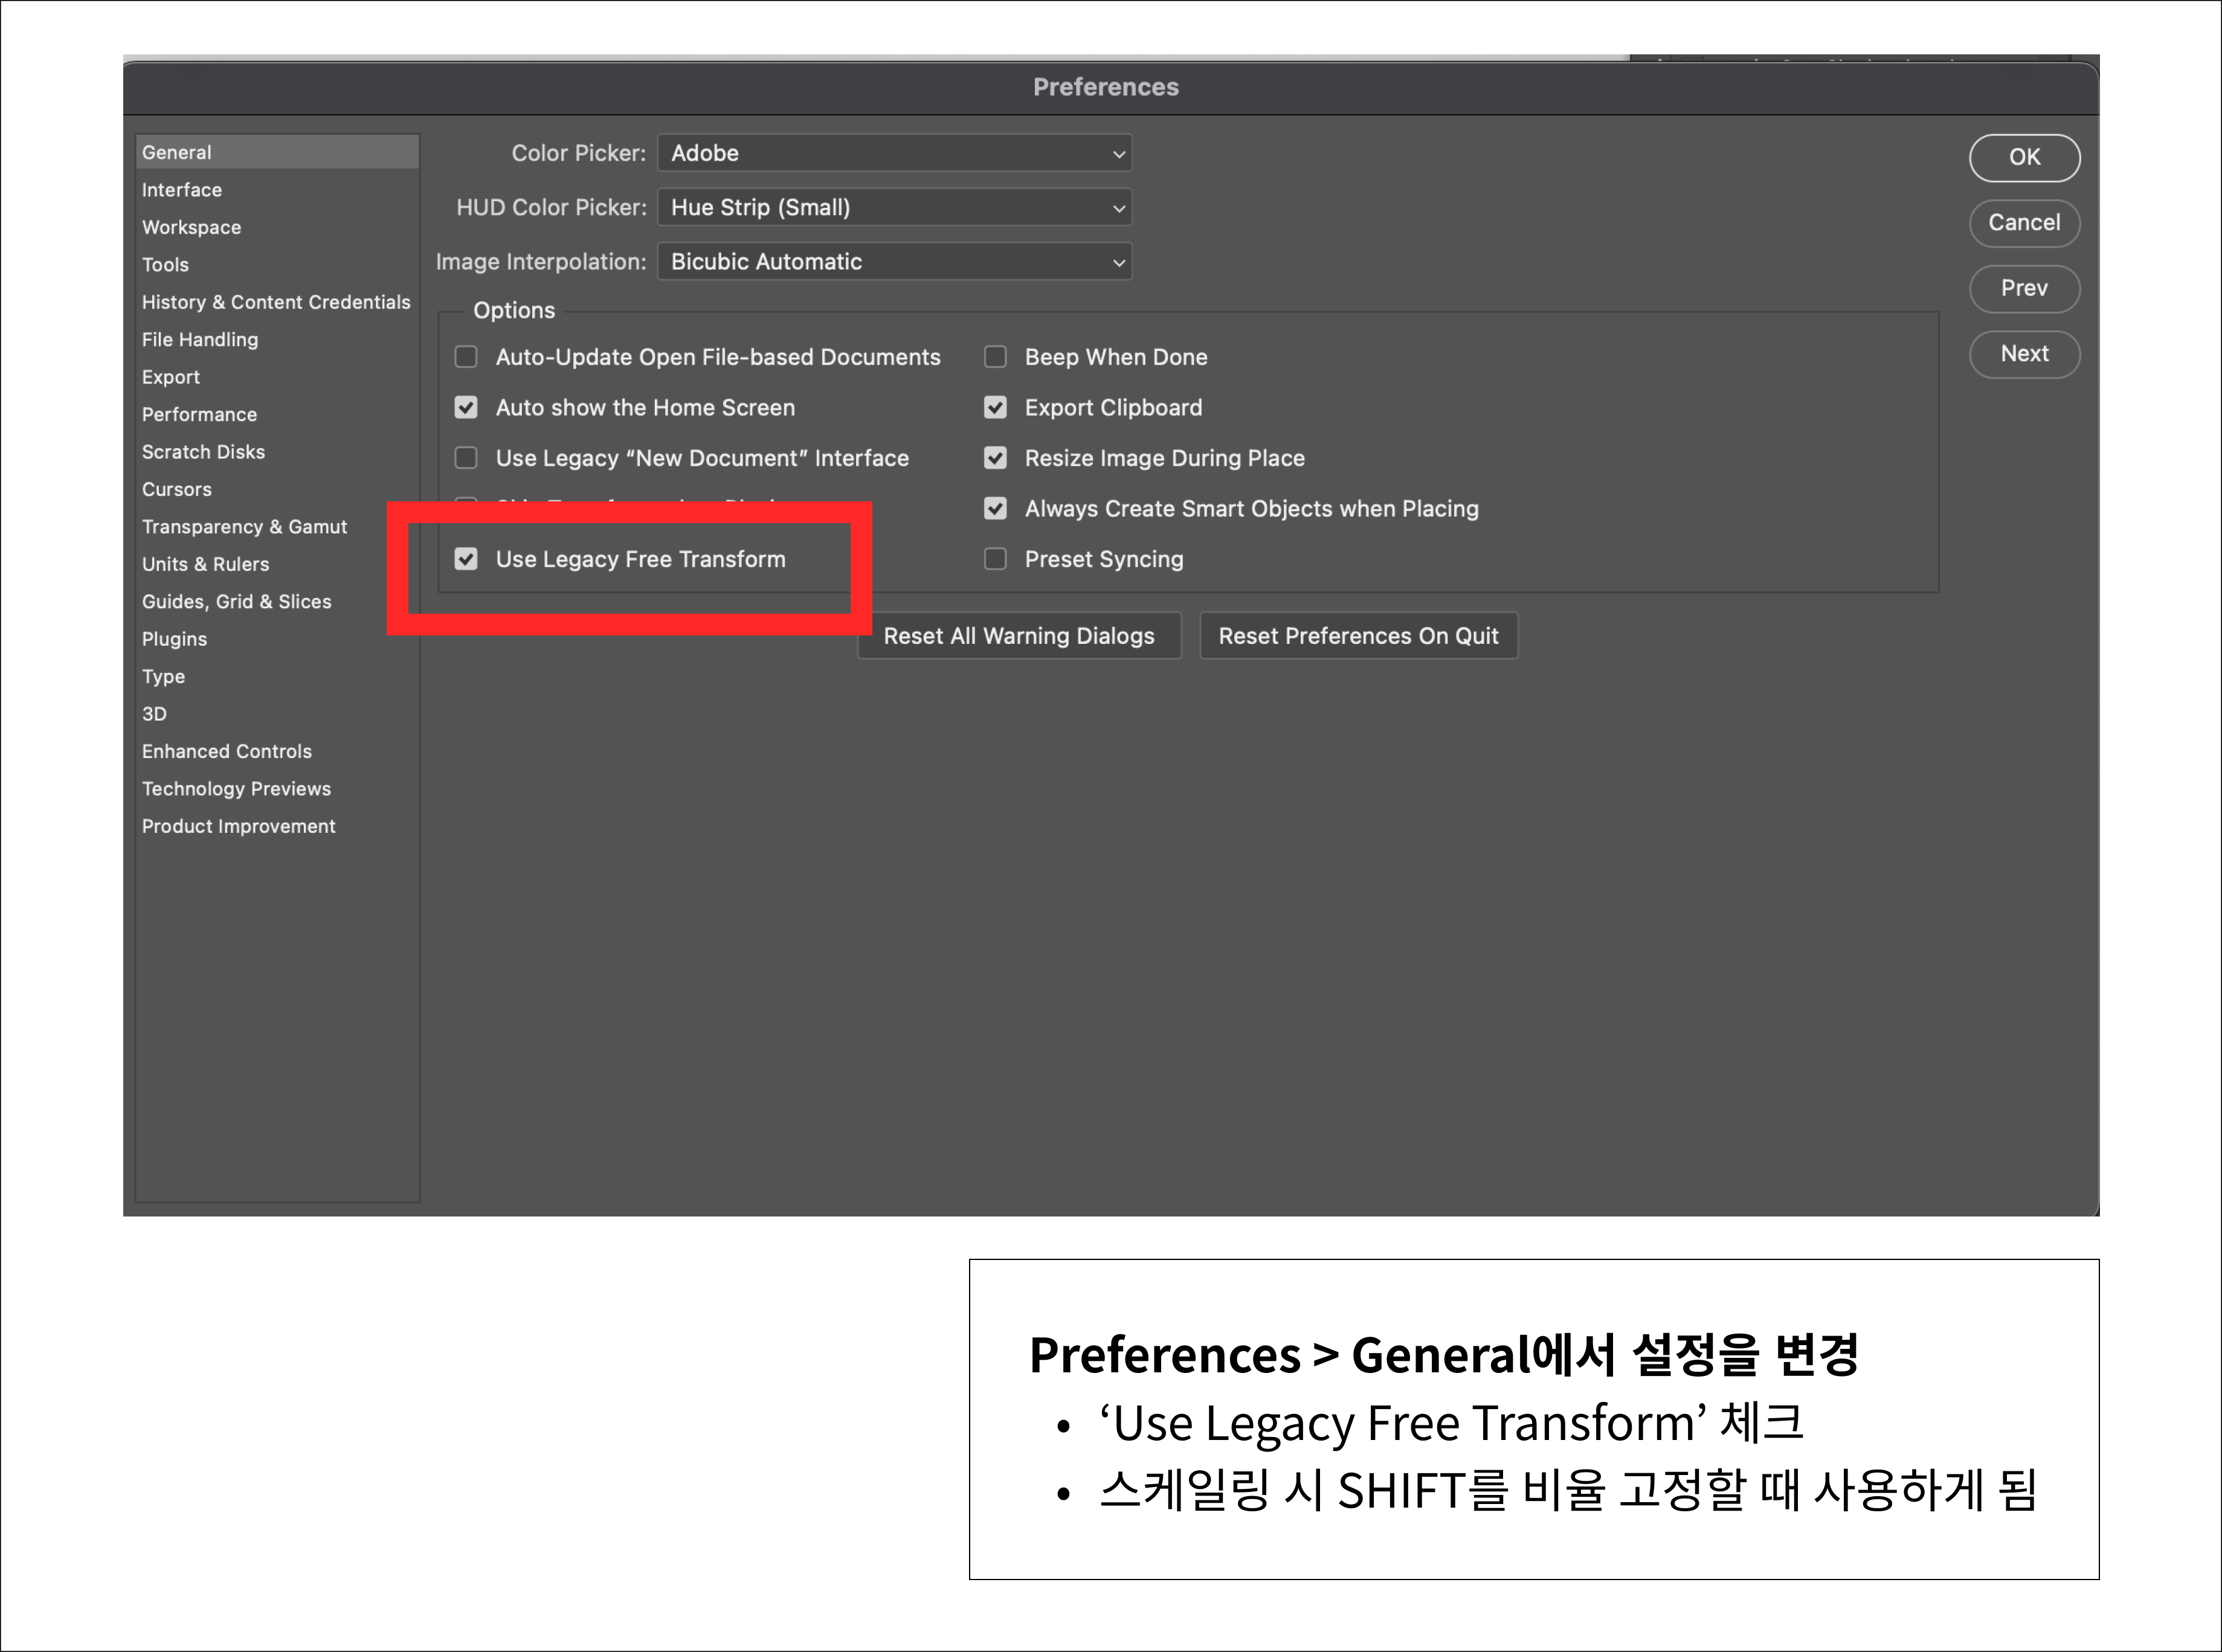Screen dimensions: 2222x1652
Task: Enable 'Preset Syncing'
Action: (x=995, y=559)
